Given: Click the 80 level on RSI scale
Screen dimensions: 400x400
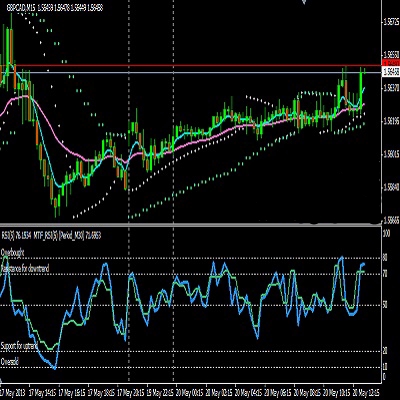Looking at the screenshot, I should coord(385,258).
